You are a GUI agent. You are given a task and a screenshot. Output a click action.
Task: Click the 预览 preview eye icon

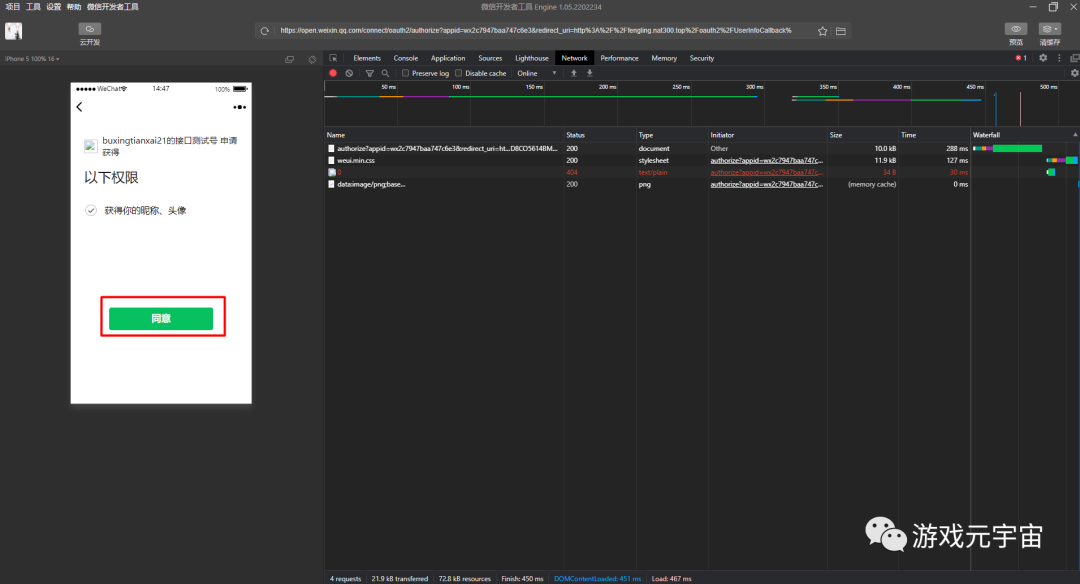pos(1016,29)
